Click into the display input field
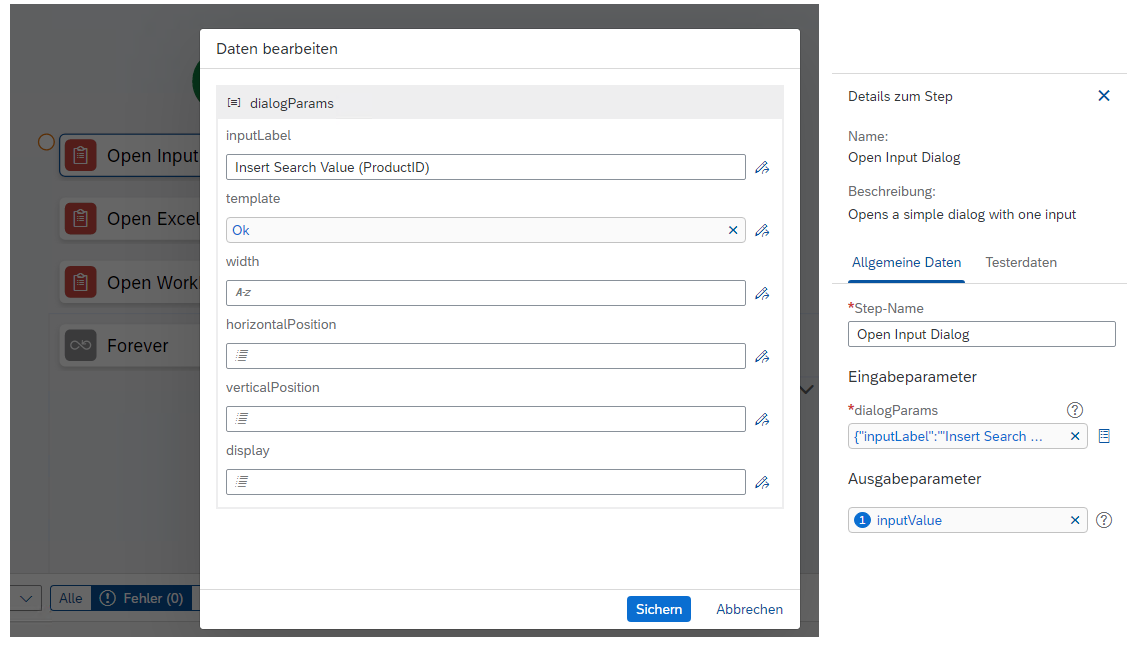 point(486,482)
